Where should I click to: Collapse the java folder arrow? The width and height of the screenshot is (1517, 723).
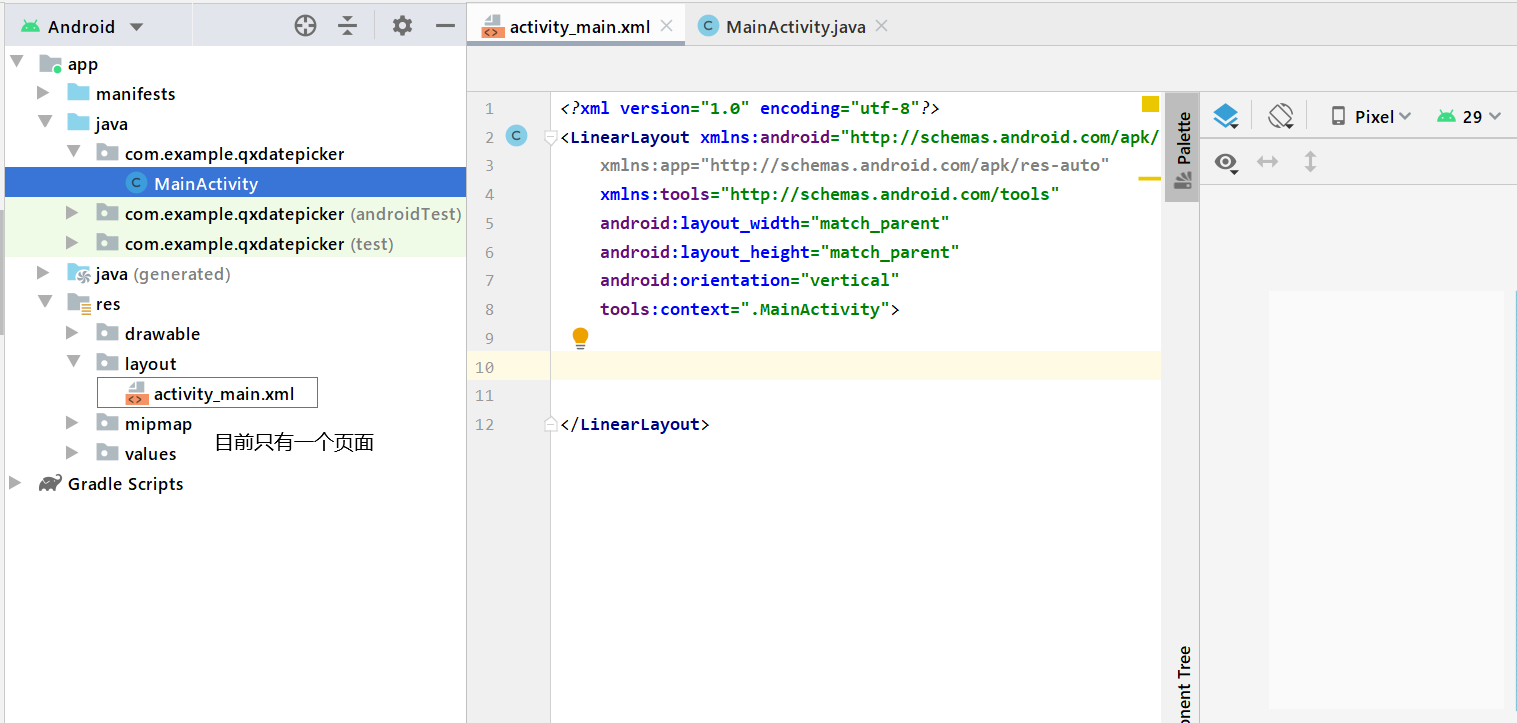pyautogui.click(x=44, y=123)
